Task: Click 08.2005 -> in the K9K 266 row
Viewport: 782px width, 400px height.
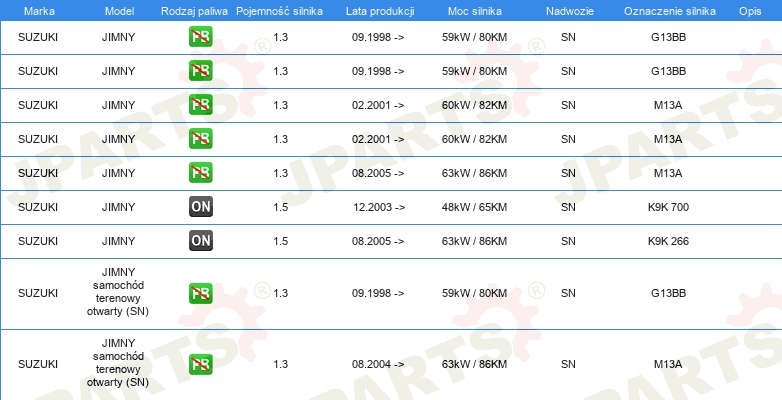Action: point(378,241)
